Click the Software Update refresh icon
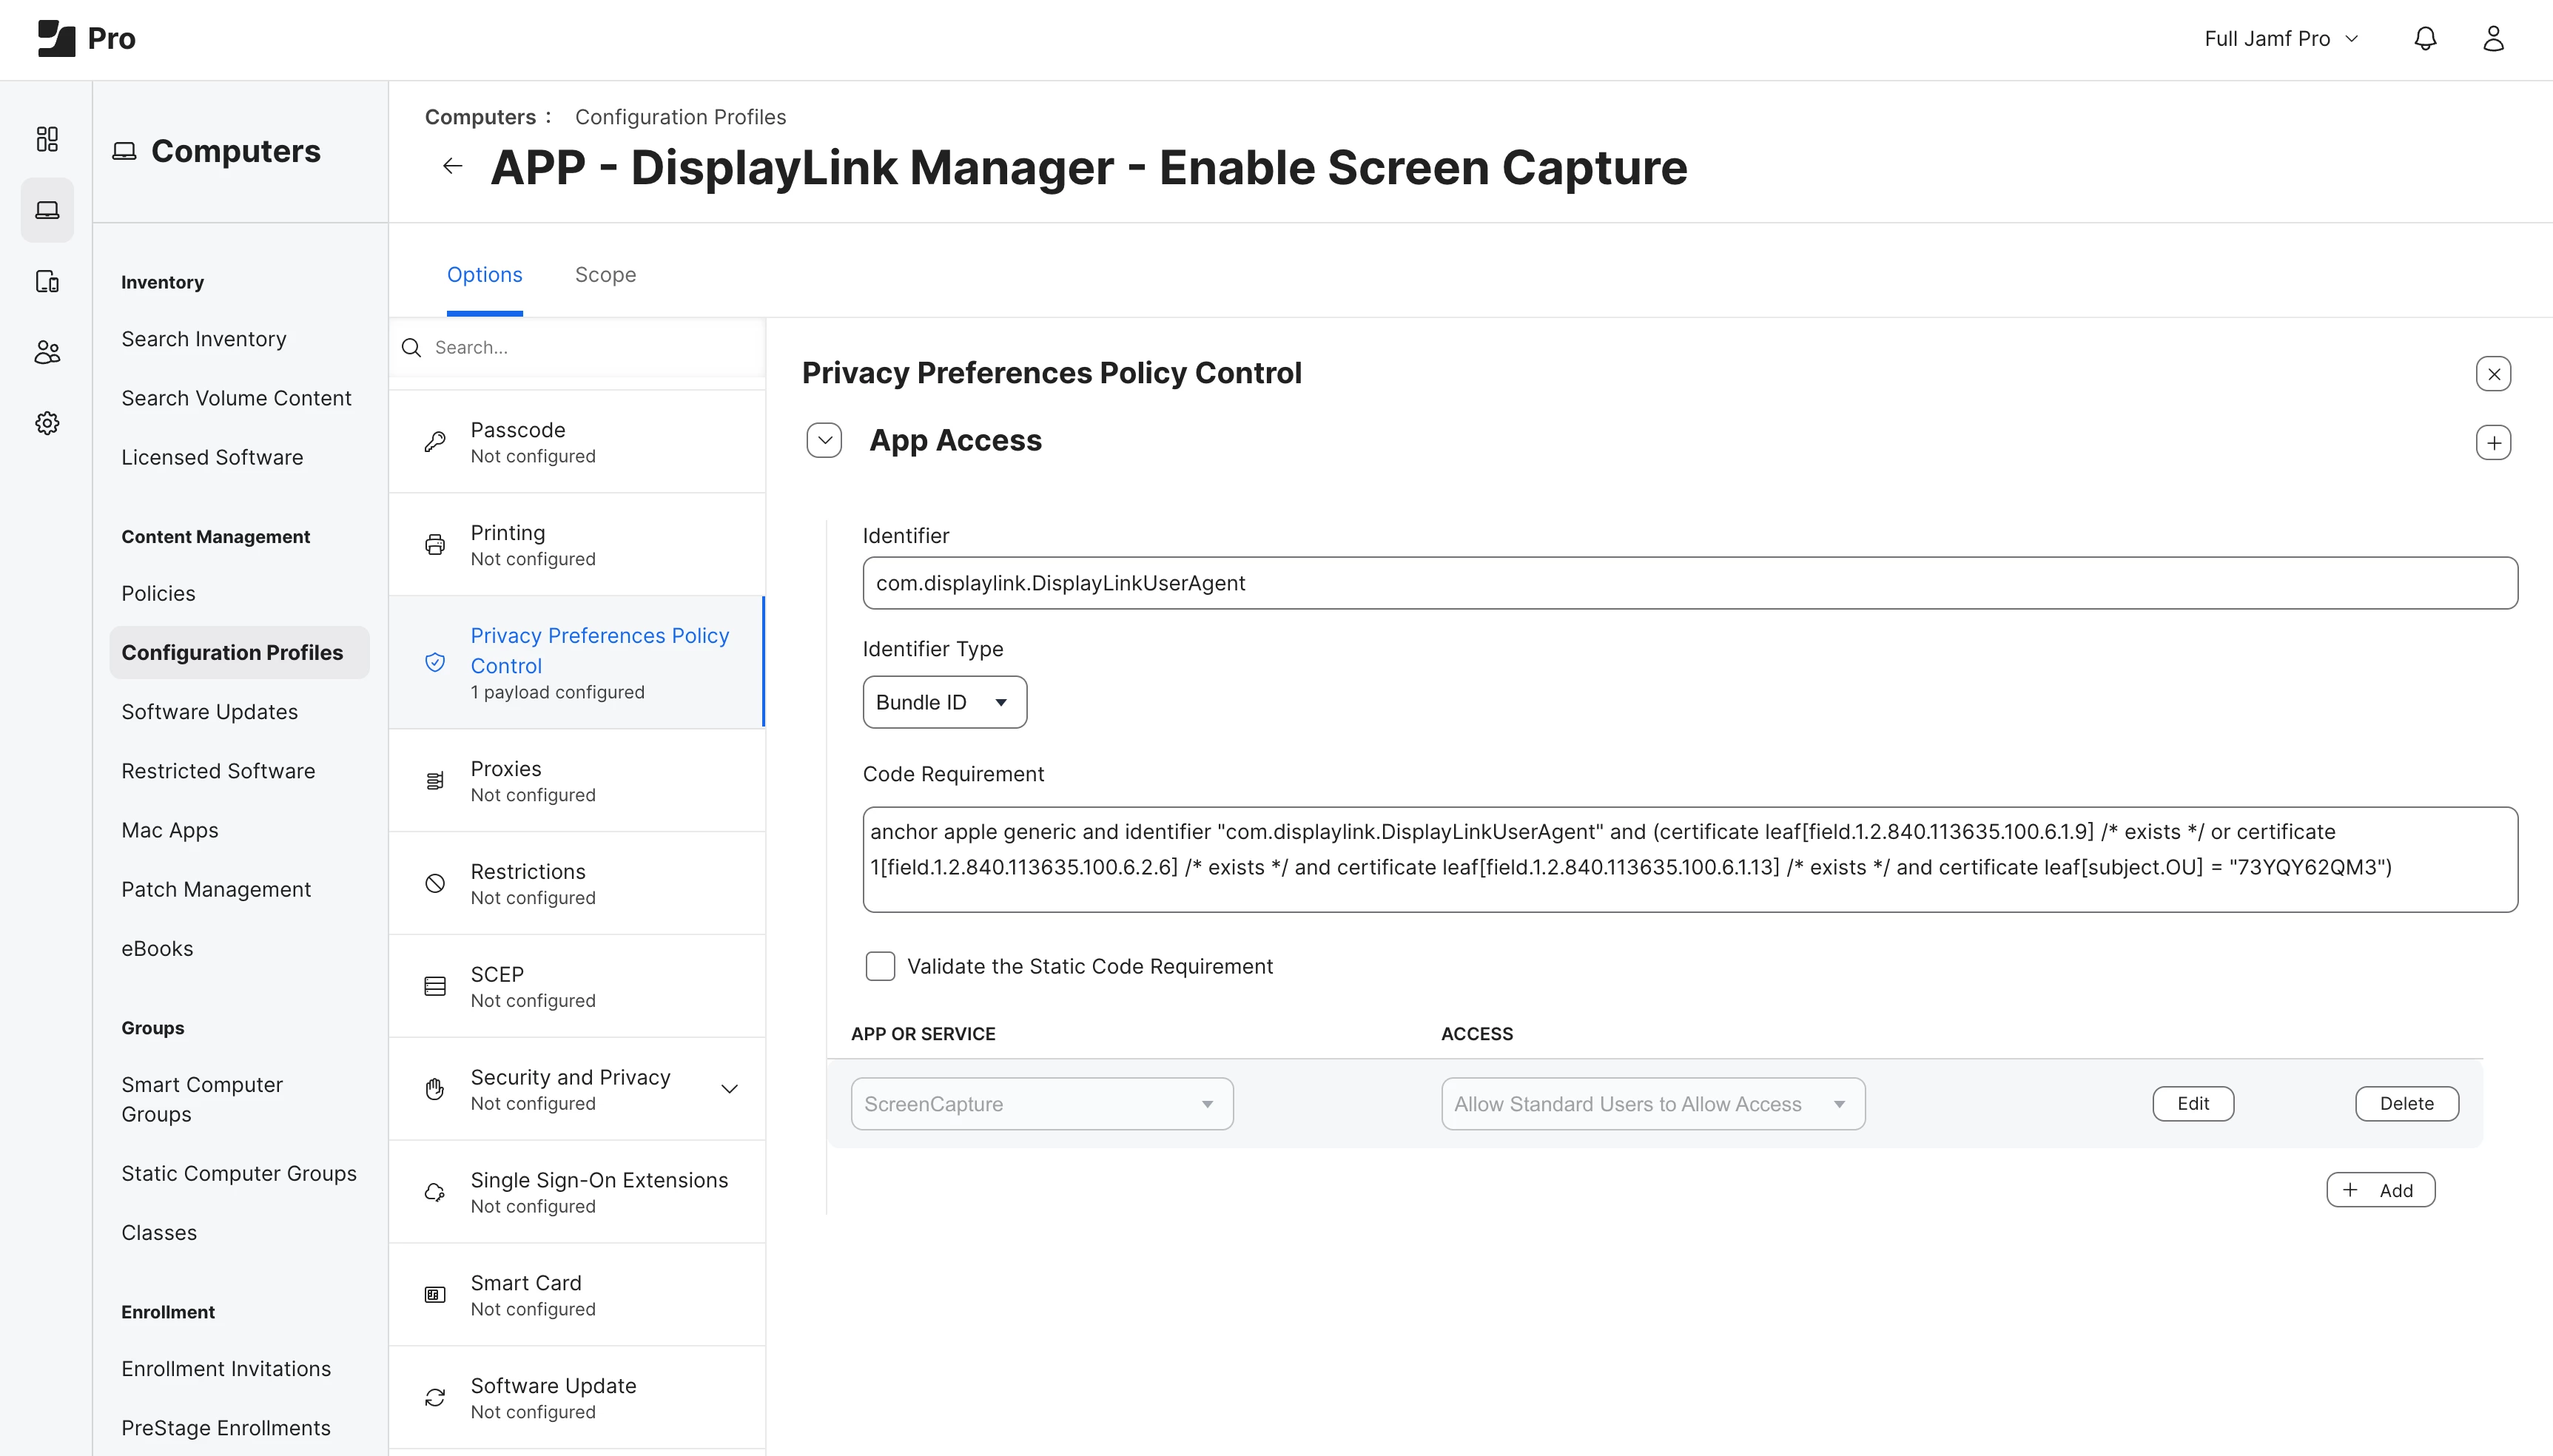The image size is (2553, 1456). pos(435,1398)
